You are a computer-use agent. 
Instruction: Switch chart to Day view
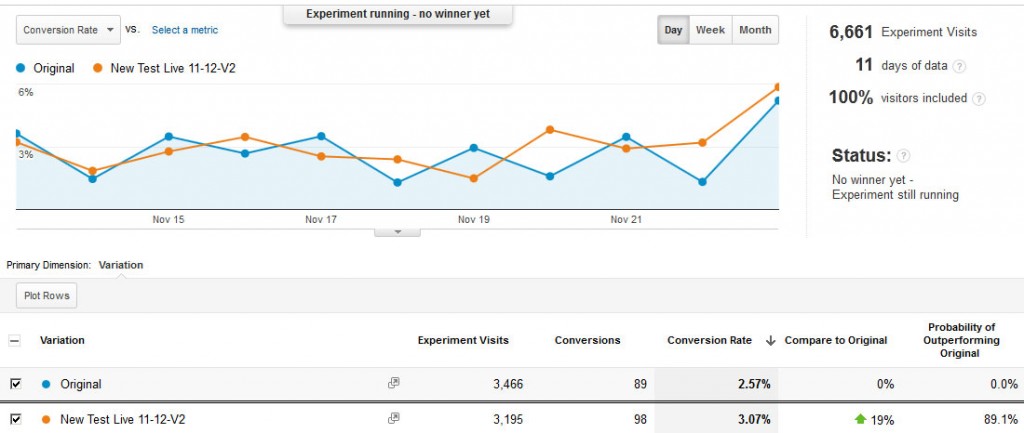[673, 30]
